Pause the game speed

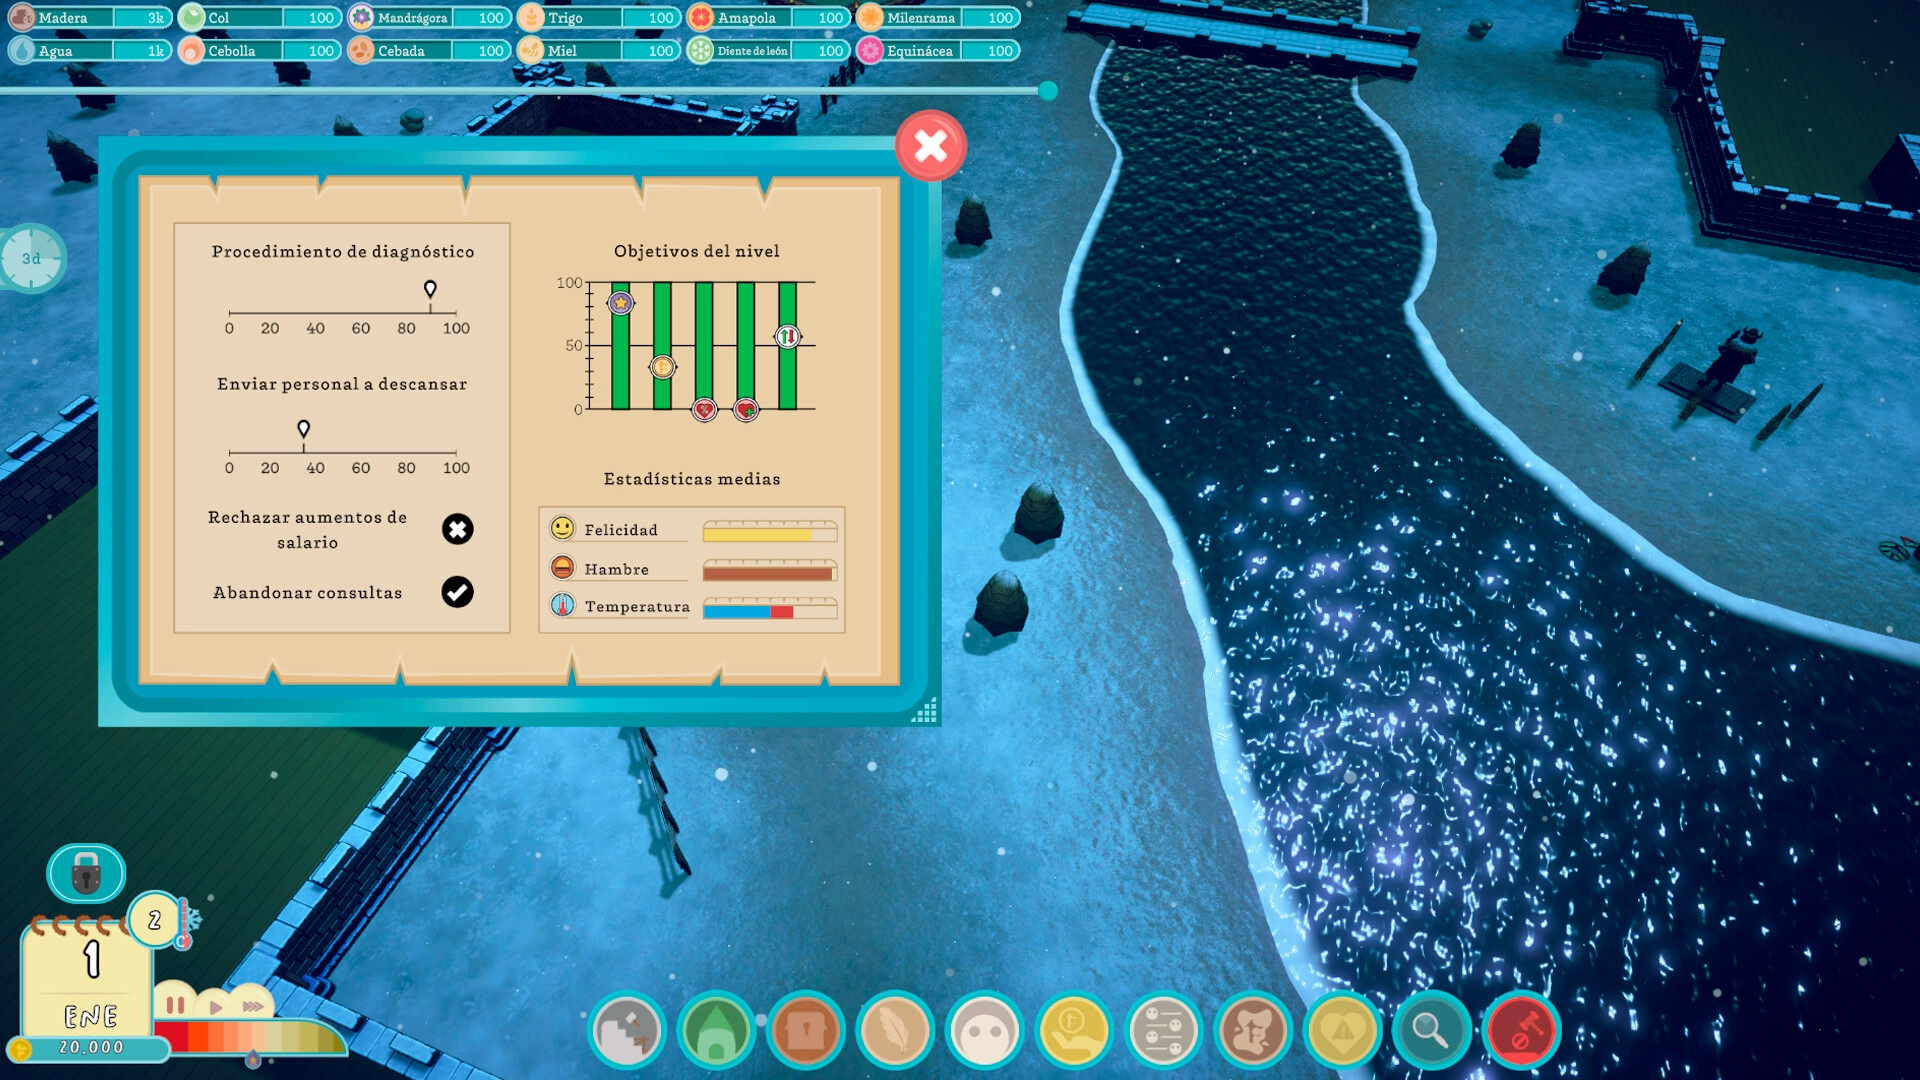pyautogui.click(x=175, y=1005)
